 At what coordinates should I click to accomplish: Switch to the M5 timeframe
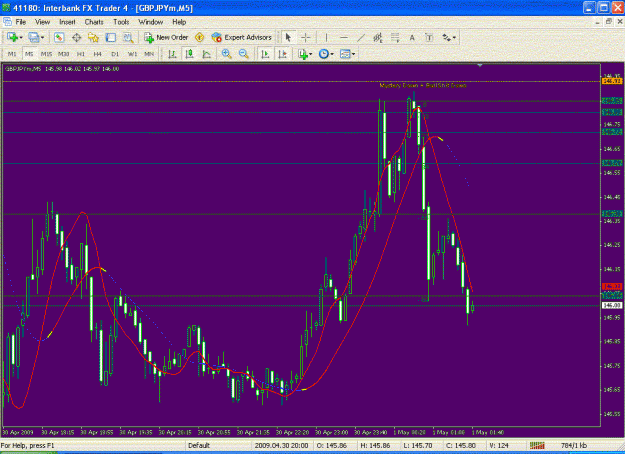pos(29,54)
